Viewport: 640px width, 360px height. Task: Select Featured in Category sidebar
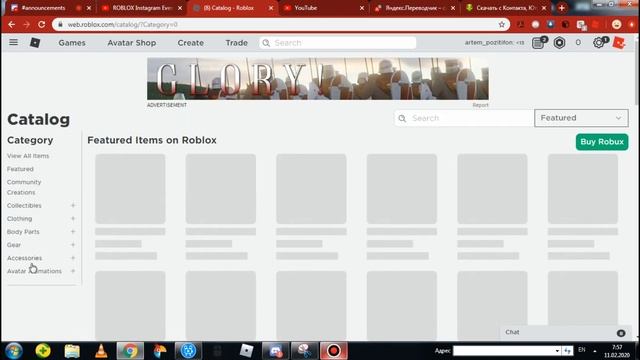[x=20, y=169]
